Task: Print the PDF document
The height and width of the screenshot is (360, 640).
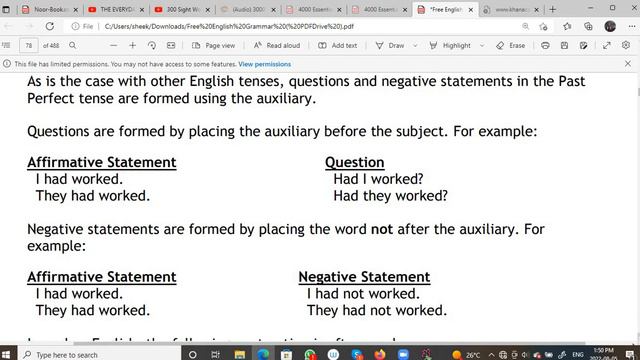Action: pyautogui.click(x=545, y=45)
